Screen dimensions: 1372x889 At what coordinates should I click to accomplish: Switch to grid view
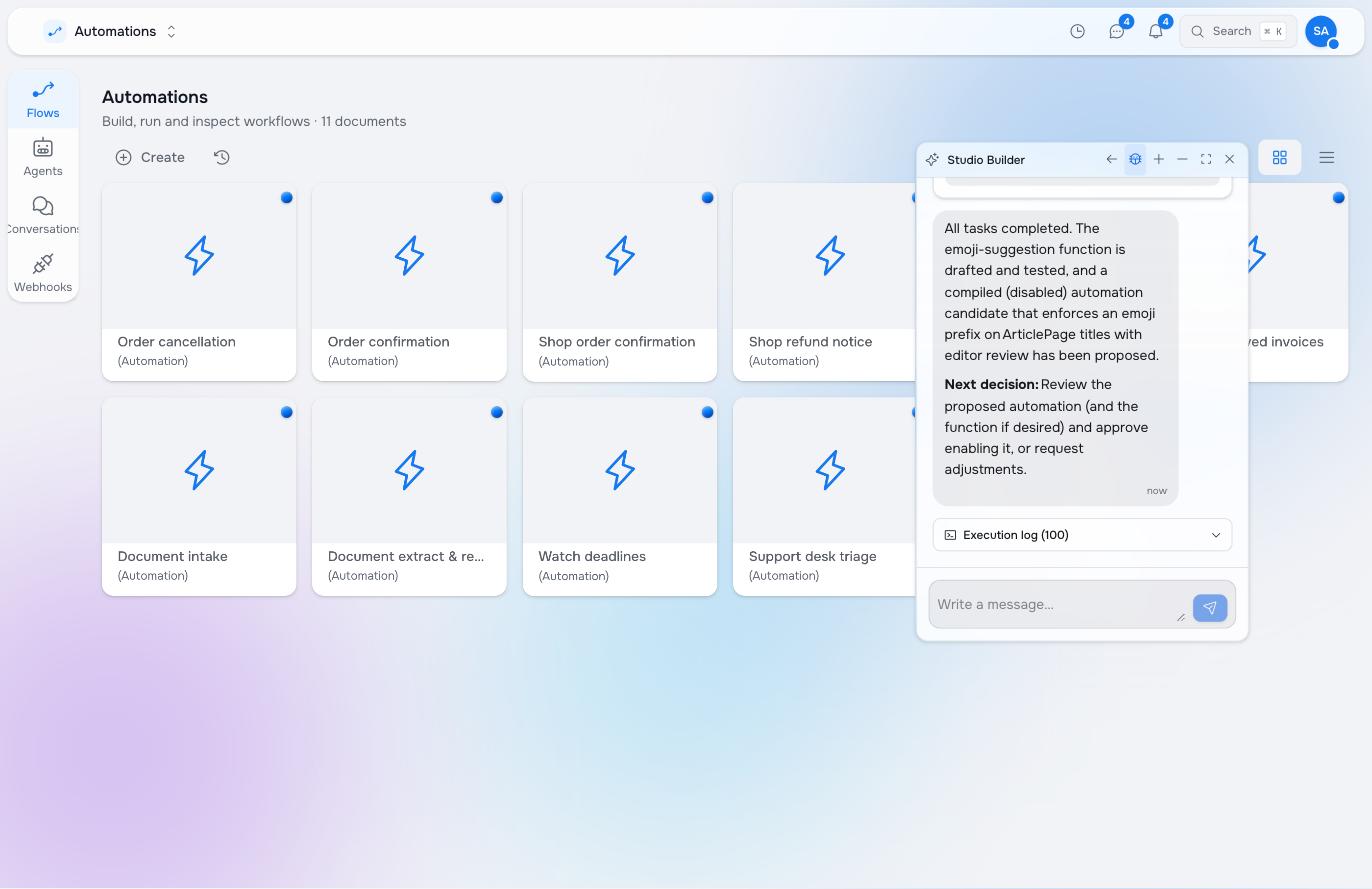pyautogui.click(x=1279, y=157)
